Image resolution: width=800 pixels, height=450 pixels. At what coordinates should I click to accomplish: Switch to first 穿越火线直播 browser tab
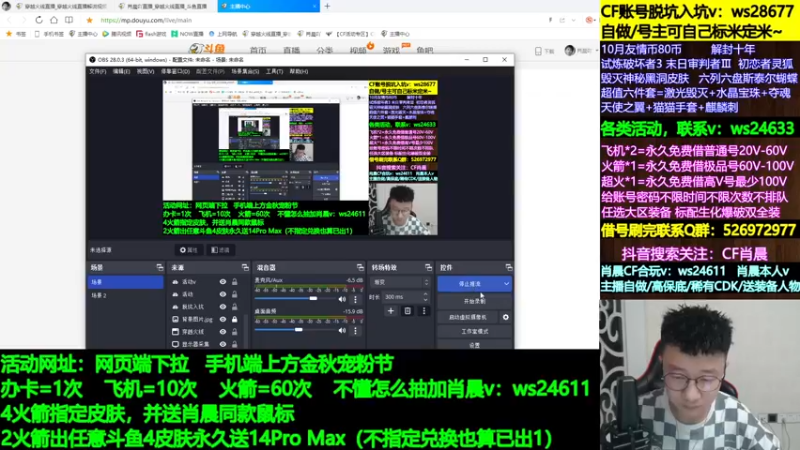[61, 6]
